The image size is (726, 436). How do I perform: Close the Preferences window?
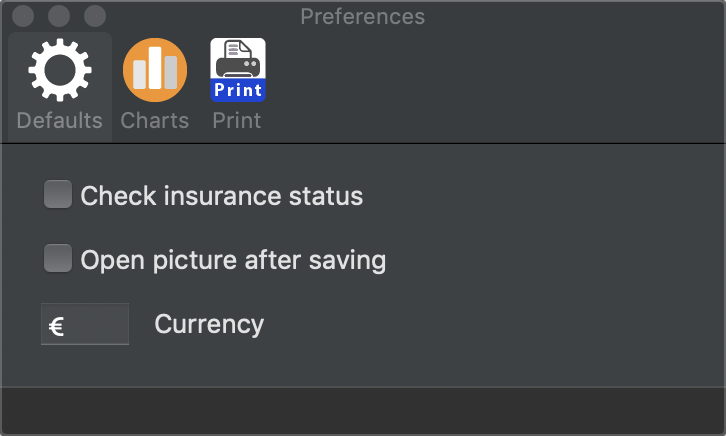(23, 16)
